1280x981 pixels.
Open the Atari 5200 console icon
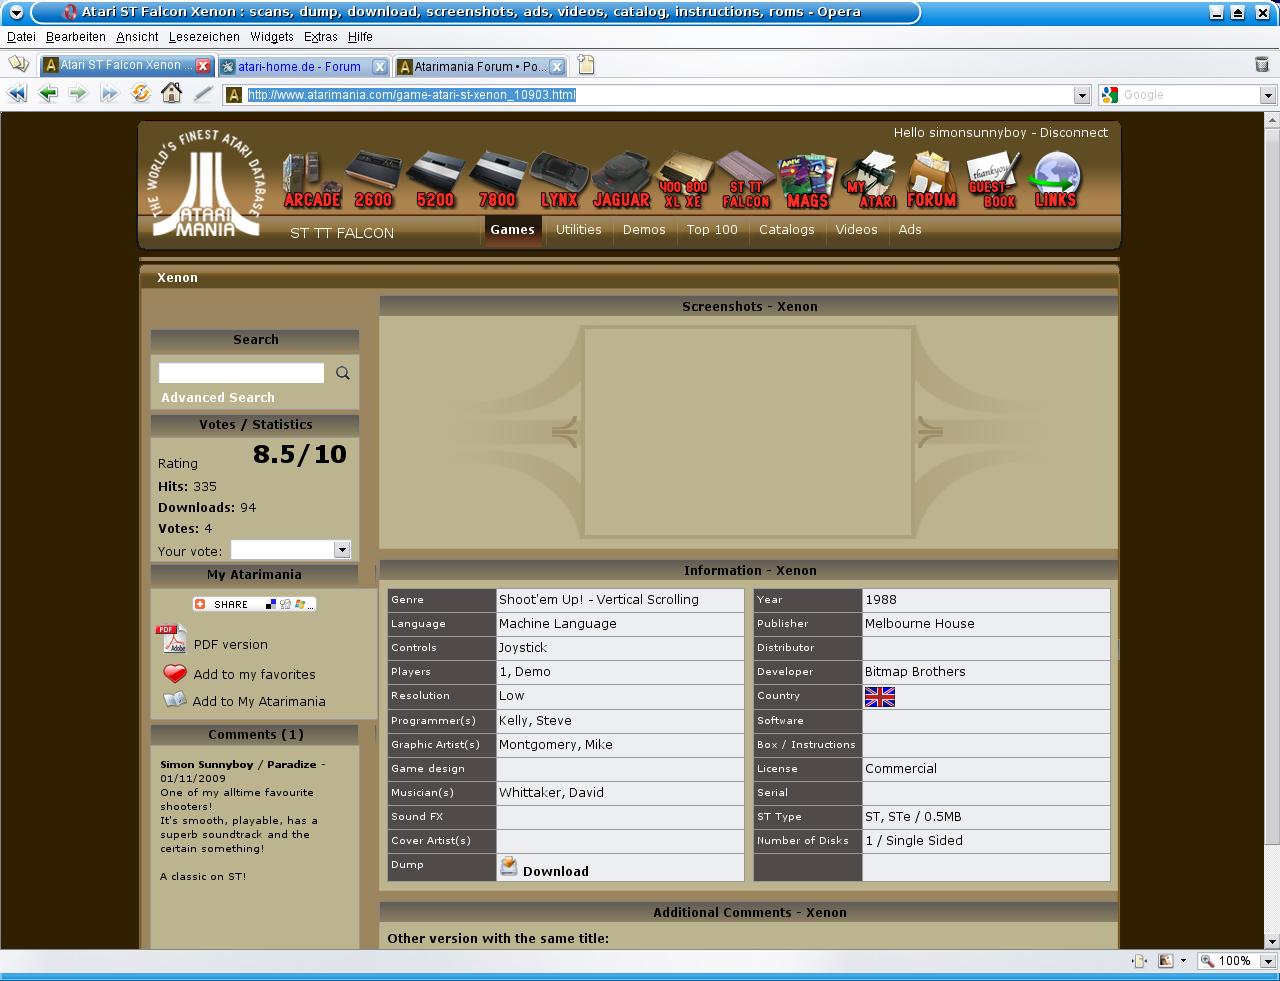click(x=435, y=180)
